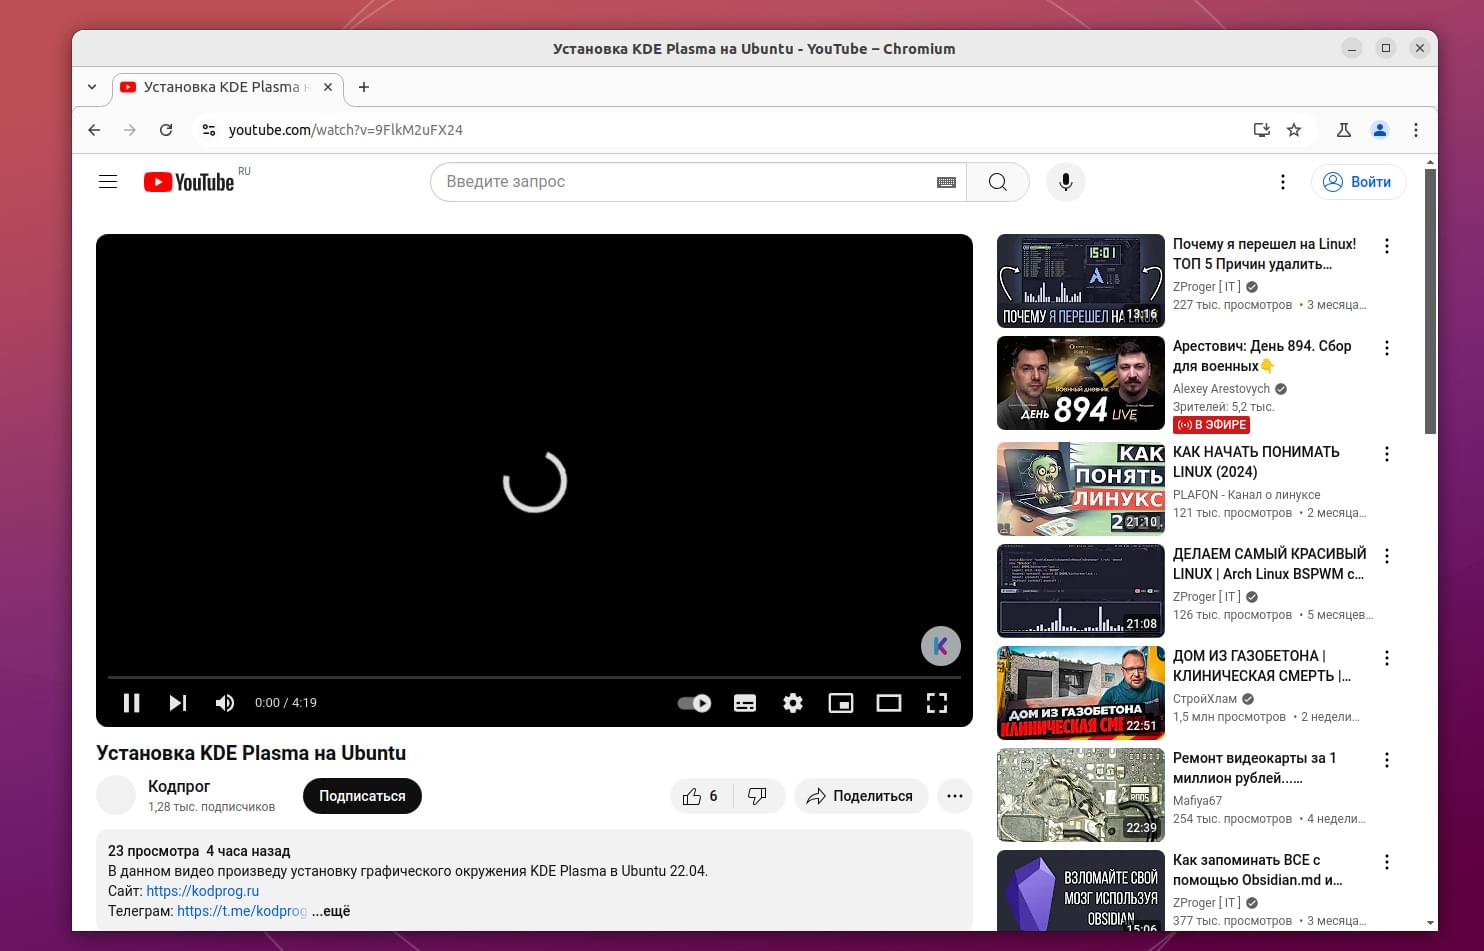The width and height of the screenshot is (1484, 951).
Task: Open options for Арестович День 894 video
Action: coord(1387,348)
